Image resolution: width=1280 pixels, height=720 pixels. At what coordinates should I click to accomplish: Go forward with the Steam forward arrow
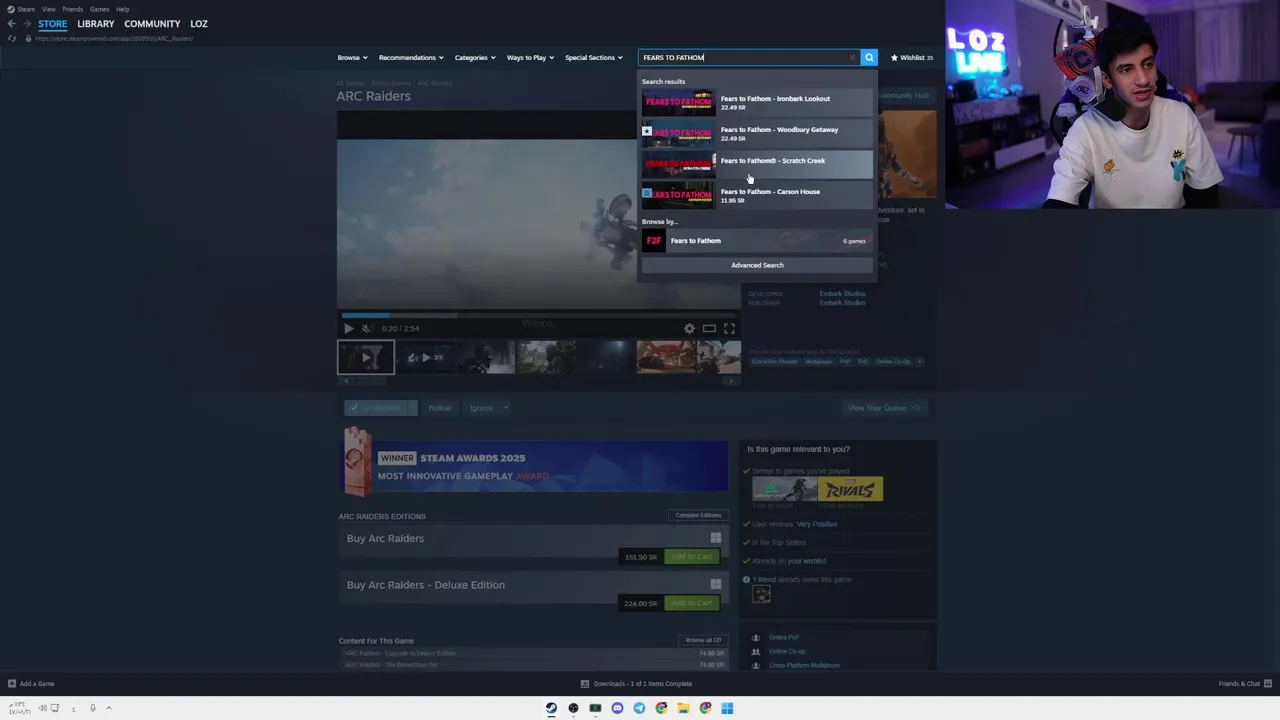[x=27, y=24]
